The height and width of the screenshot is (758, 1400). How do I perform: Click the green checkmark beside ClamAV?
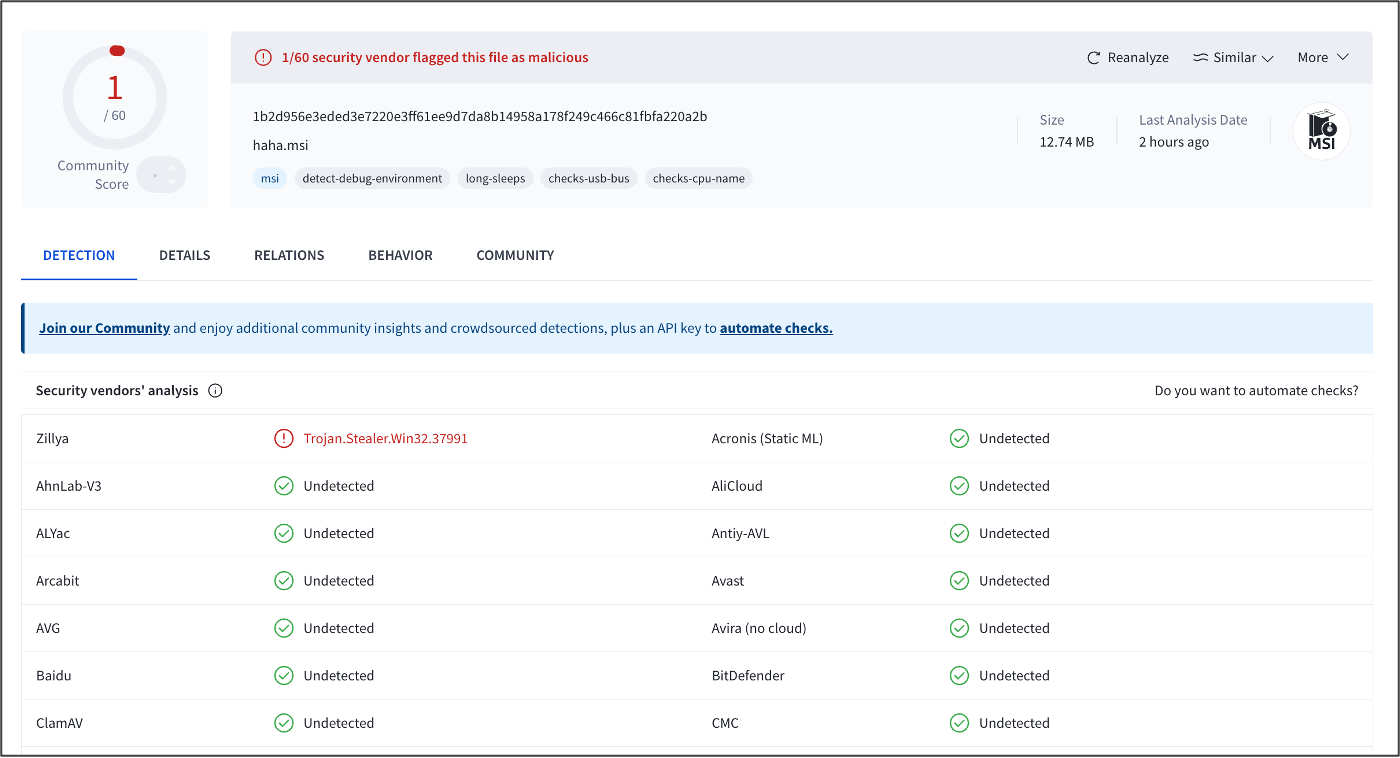pos(284,722)
